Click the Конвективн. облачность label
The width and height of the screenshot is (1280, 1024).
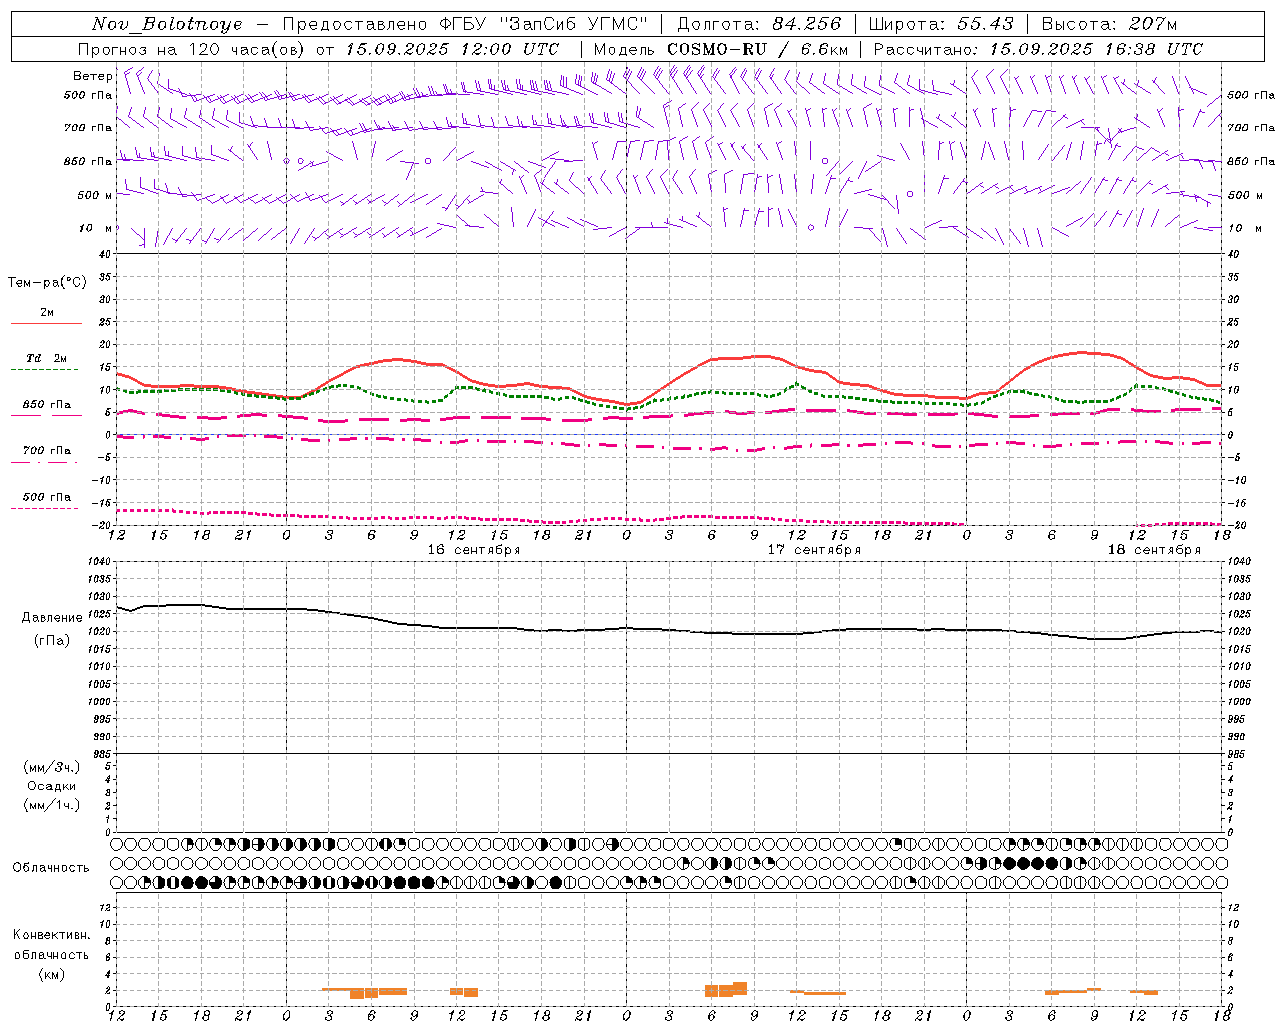(x=51, y=944)
